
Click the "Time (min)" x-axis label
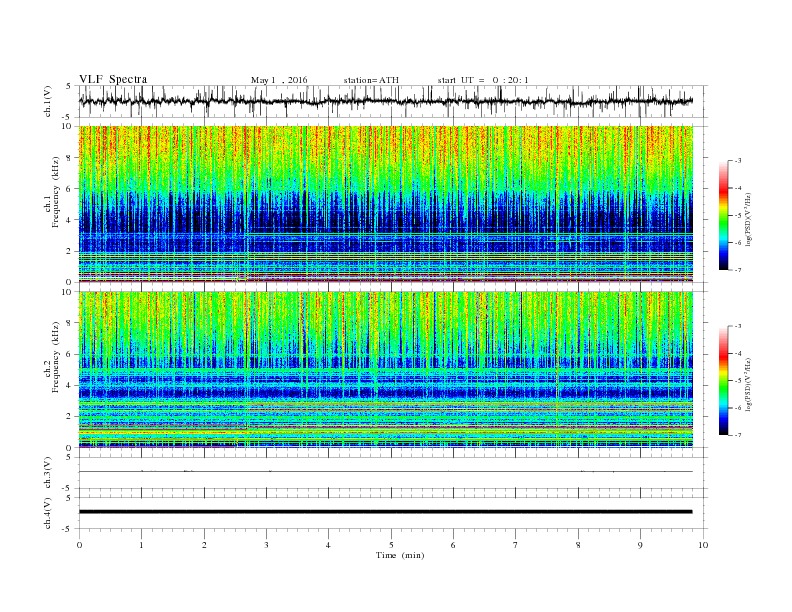tap(400, 555)
